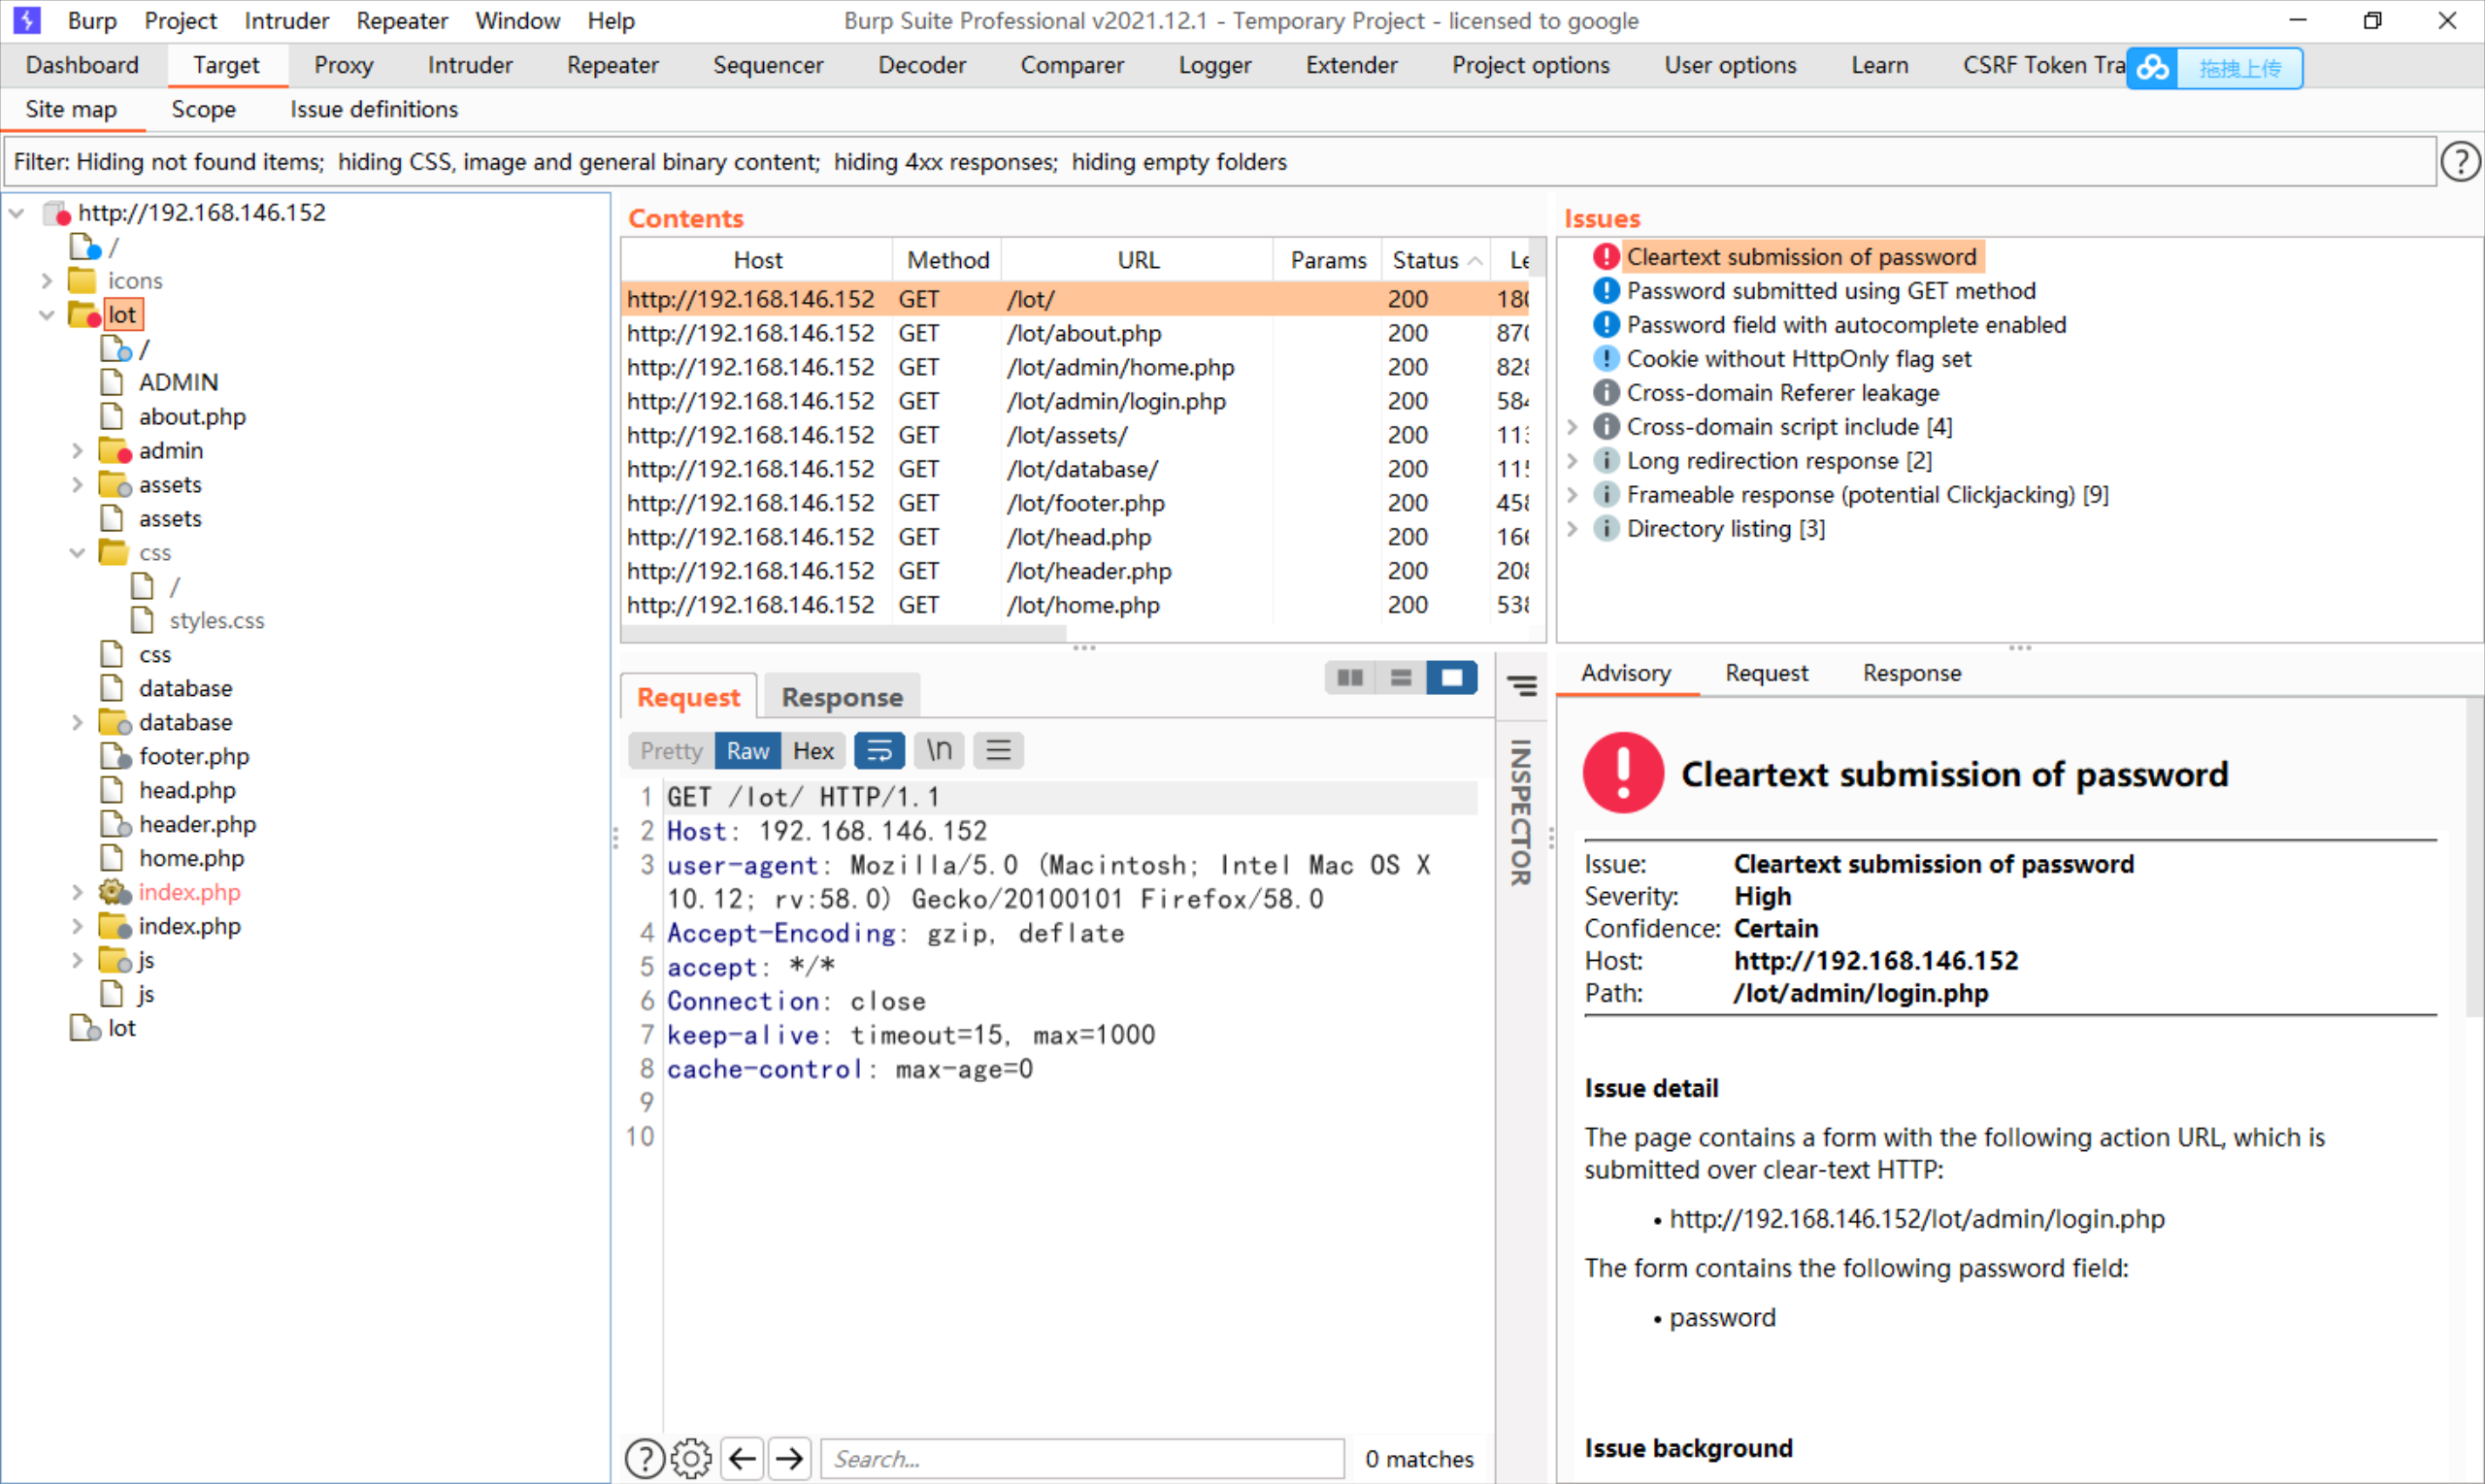The image size is (2485, 1484).
Task: Select the /lot/about.php row
Action: tap(1075, 333)
